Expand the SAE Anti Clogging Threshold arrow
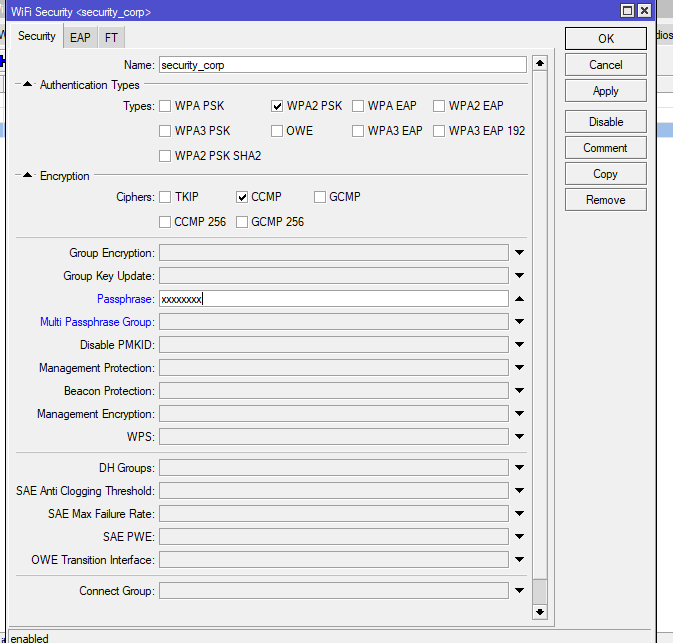Screen dimensions: 673x643 click(519, 491)
